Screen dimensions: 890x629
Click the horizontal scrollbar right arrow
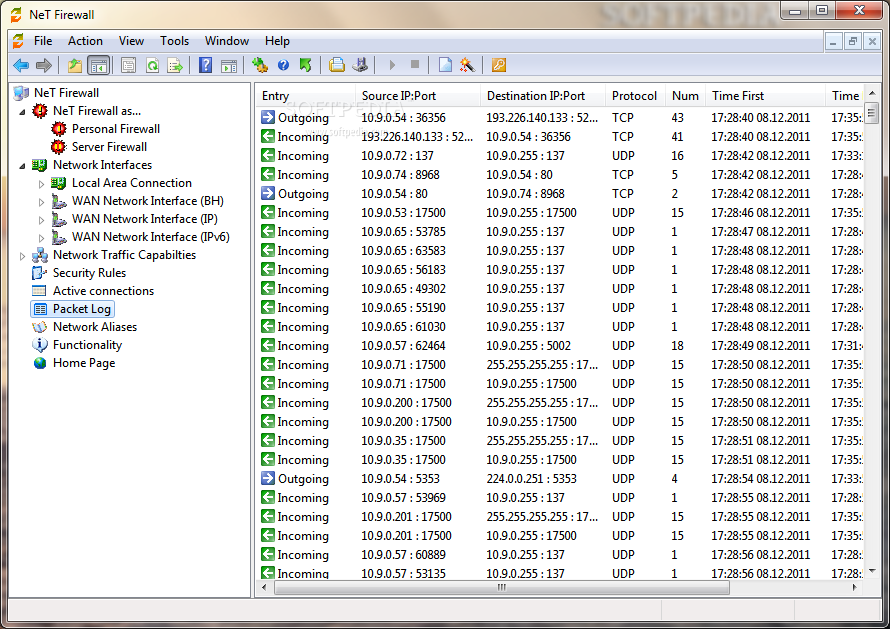tap(855, 588)
